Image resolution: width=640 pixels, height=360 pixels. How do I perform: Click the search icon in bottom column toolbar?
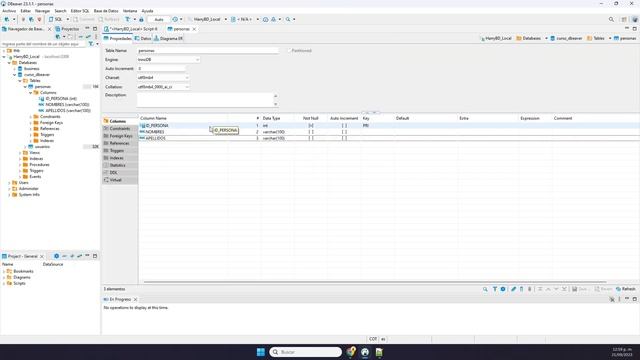click(x=485, y=289)
